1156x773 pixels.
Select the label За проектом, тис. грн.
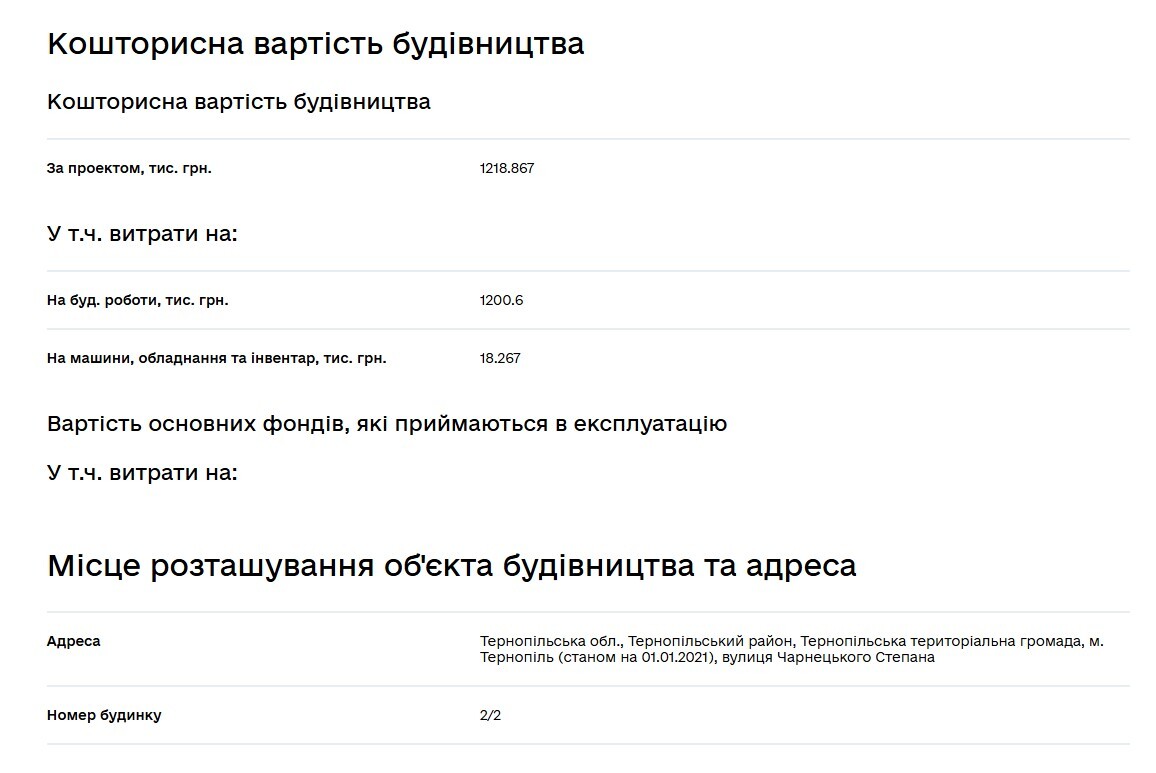pos(129,168)
